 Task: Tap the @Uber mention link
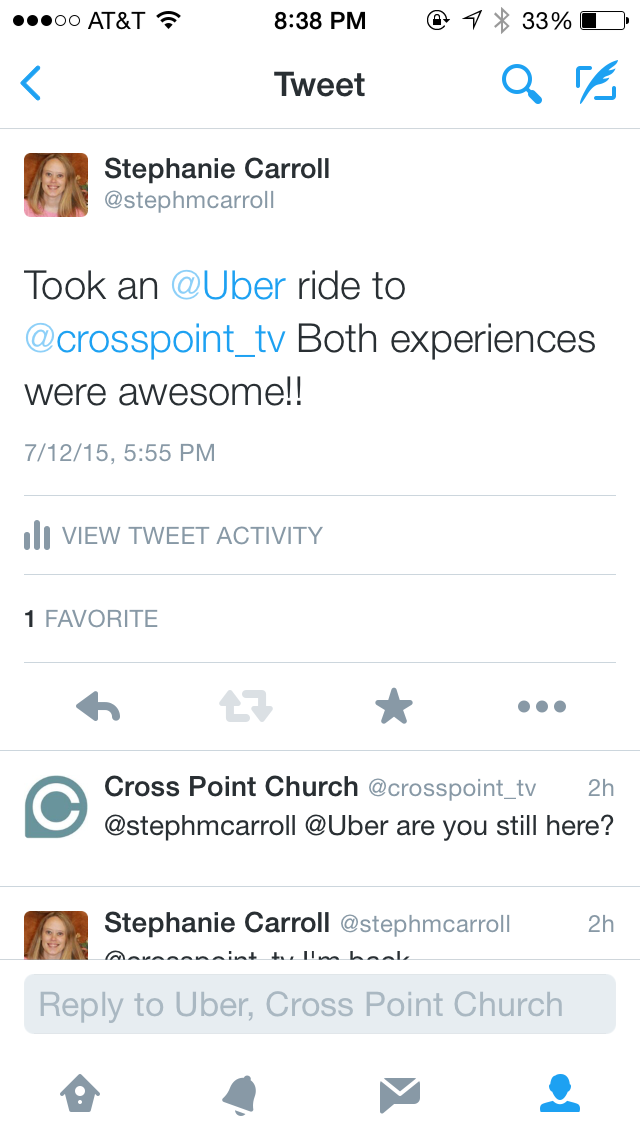pos(229,286)
